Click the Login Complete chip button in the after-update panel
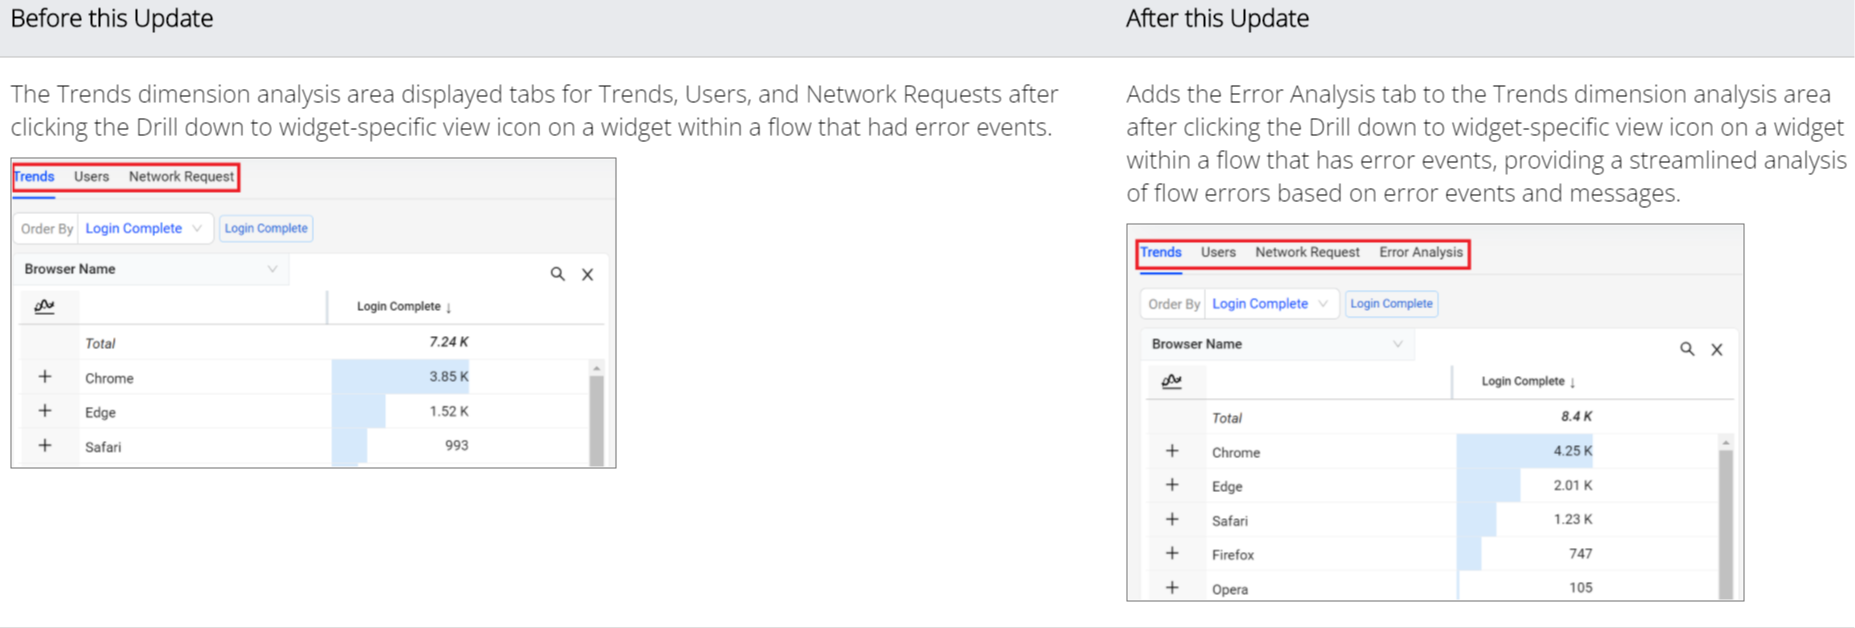1855x628 pixels. point(1391,304)
